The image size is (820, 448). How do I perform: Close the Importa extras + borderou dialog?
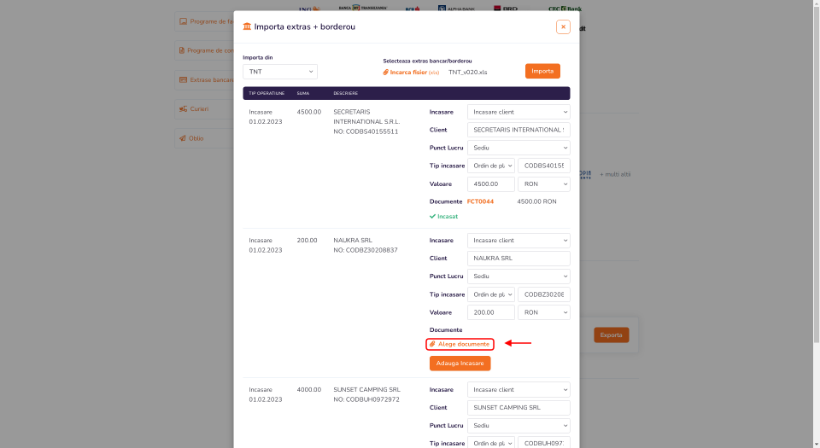click(x=563, y=27)
